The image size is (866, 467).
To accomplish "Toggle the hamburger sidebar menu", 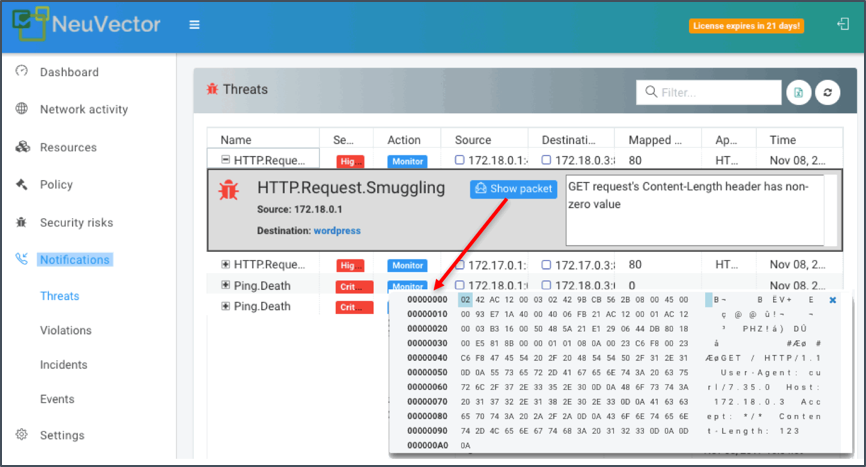I will (x=194, y=25).
